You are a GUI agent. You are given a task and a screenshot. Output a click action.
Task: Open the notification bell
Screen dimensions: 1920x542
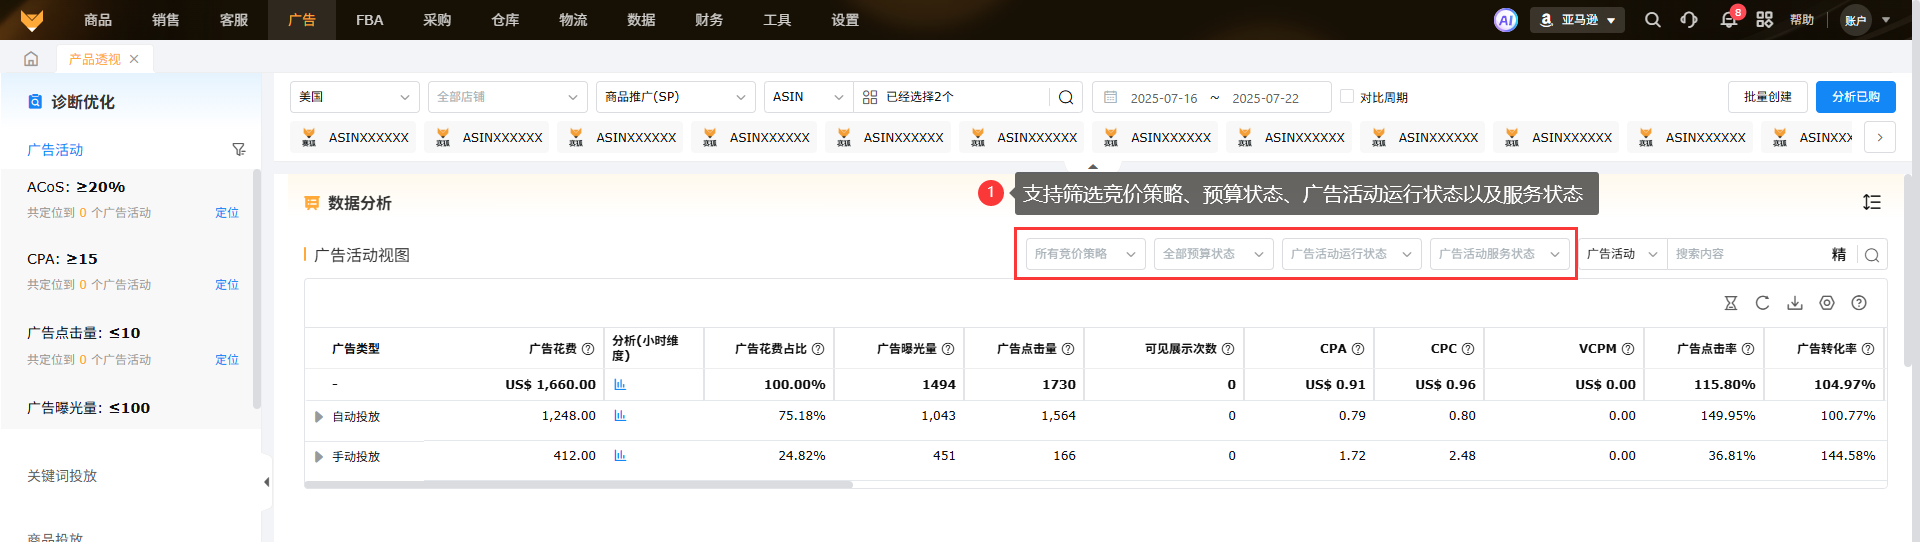(1728, 20)
